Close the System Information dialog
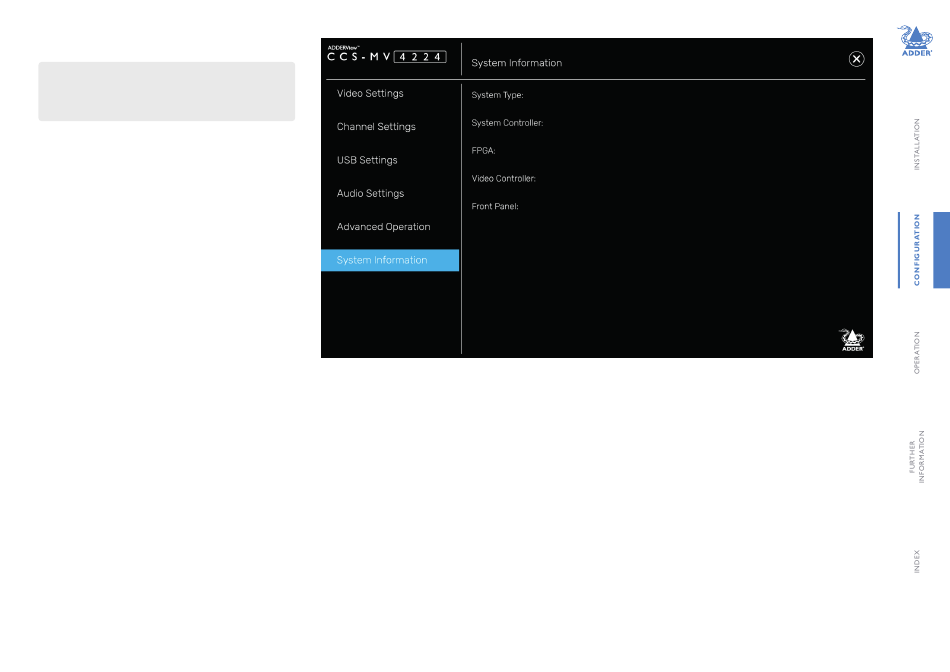Viewport: 950px width, 672px height. coord(856,59)
